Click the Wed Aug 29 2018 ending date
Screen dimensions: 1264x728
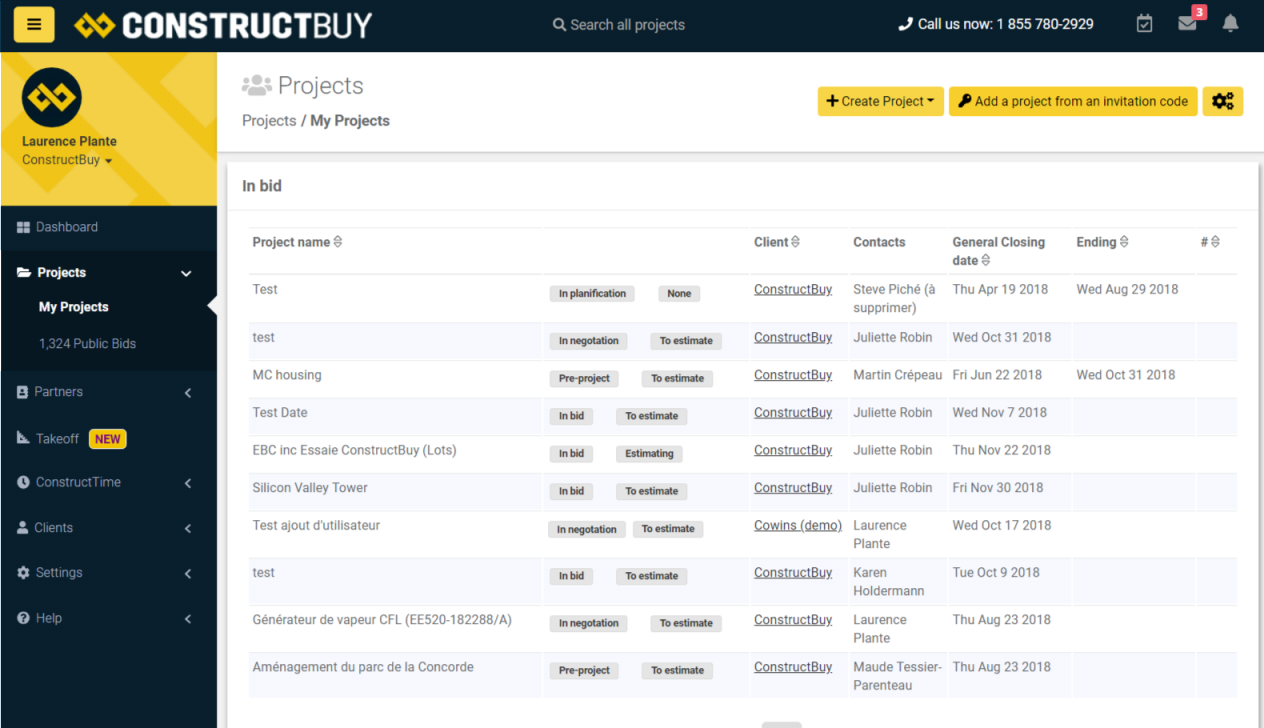tap(1127, 289)
